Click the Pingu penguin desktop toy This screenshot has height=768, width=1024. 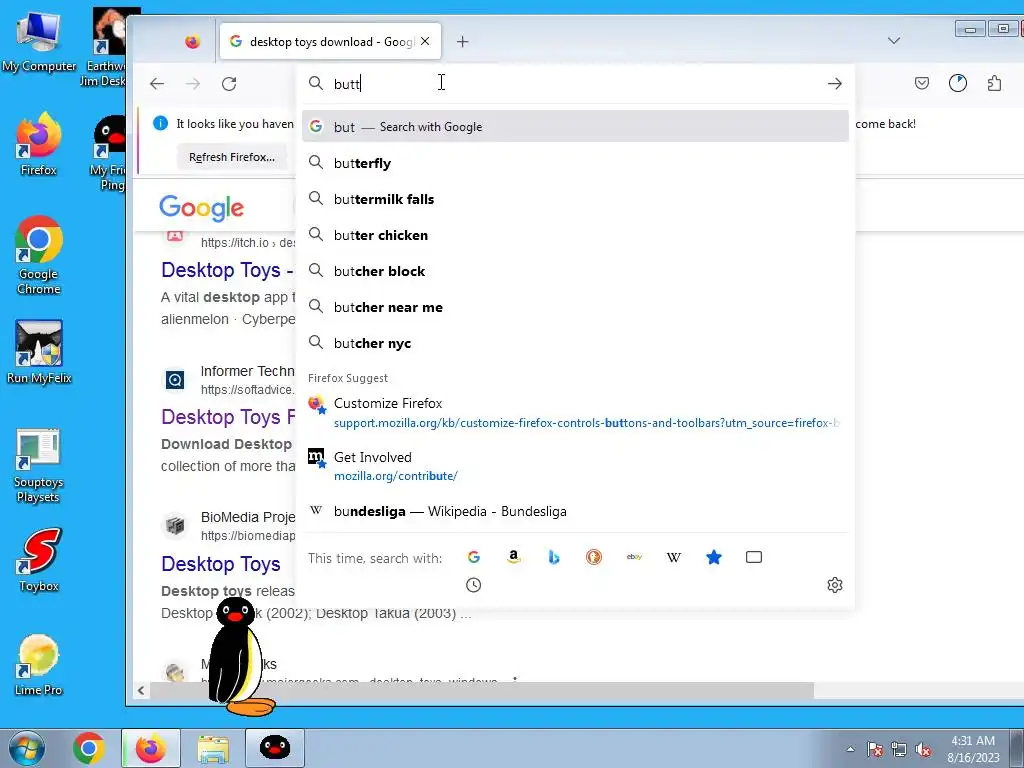pos(238,656)
